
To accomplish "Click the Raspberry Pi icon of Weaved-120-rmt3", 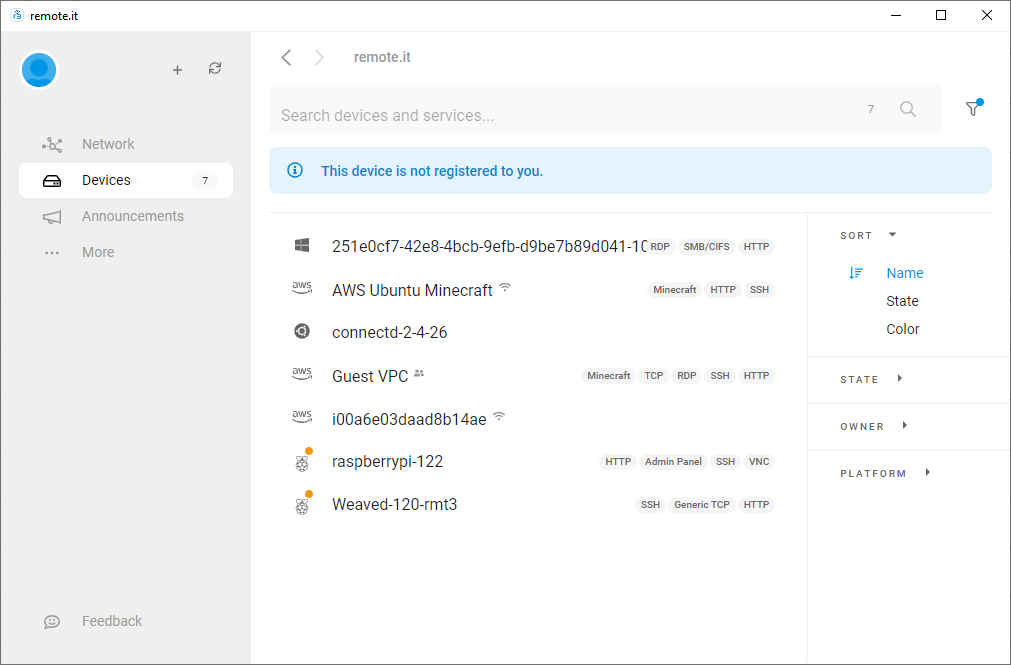I will pos(302,506).
